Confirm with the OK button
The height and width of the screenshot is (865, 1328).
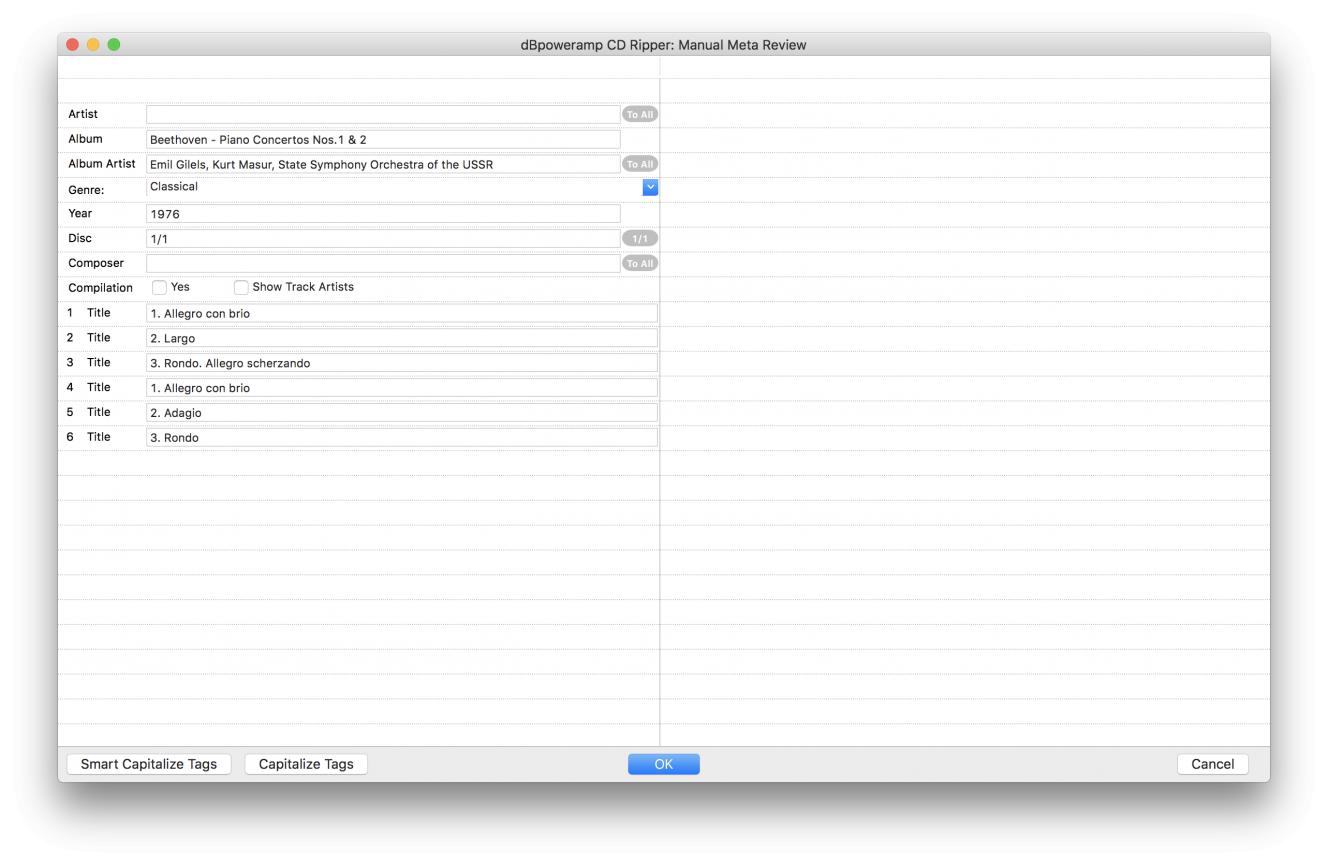click(x=664, y=764)
